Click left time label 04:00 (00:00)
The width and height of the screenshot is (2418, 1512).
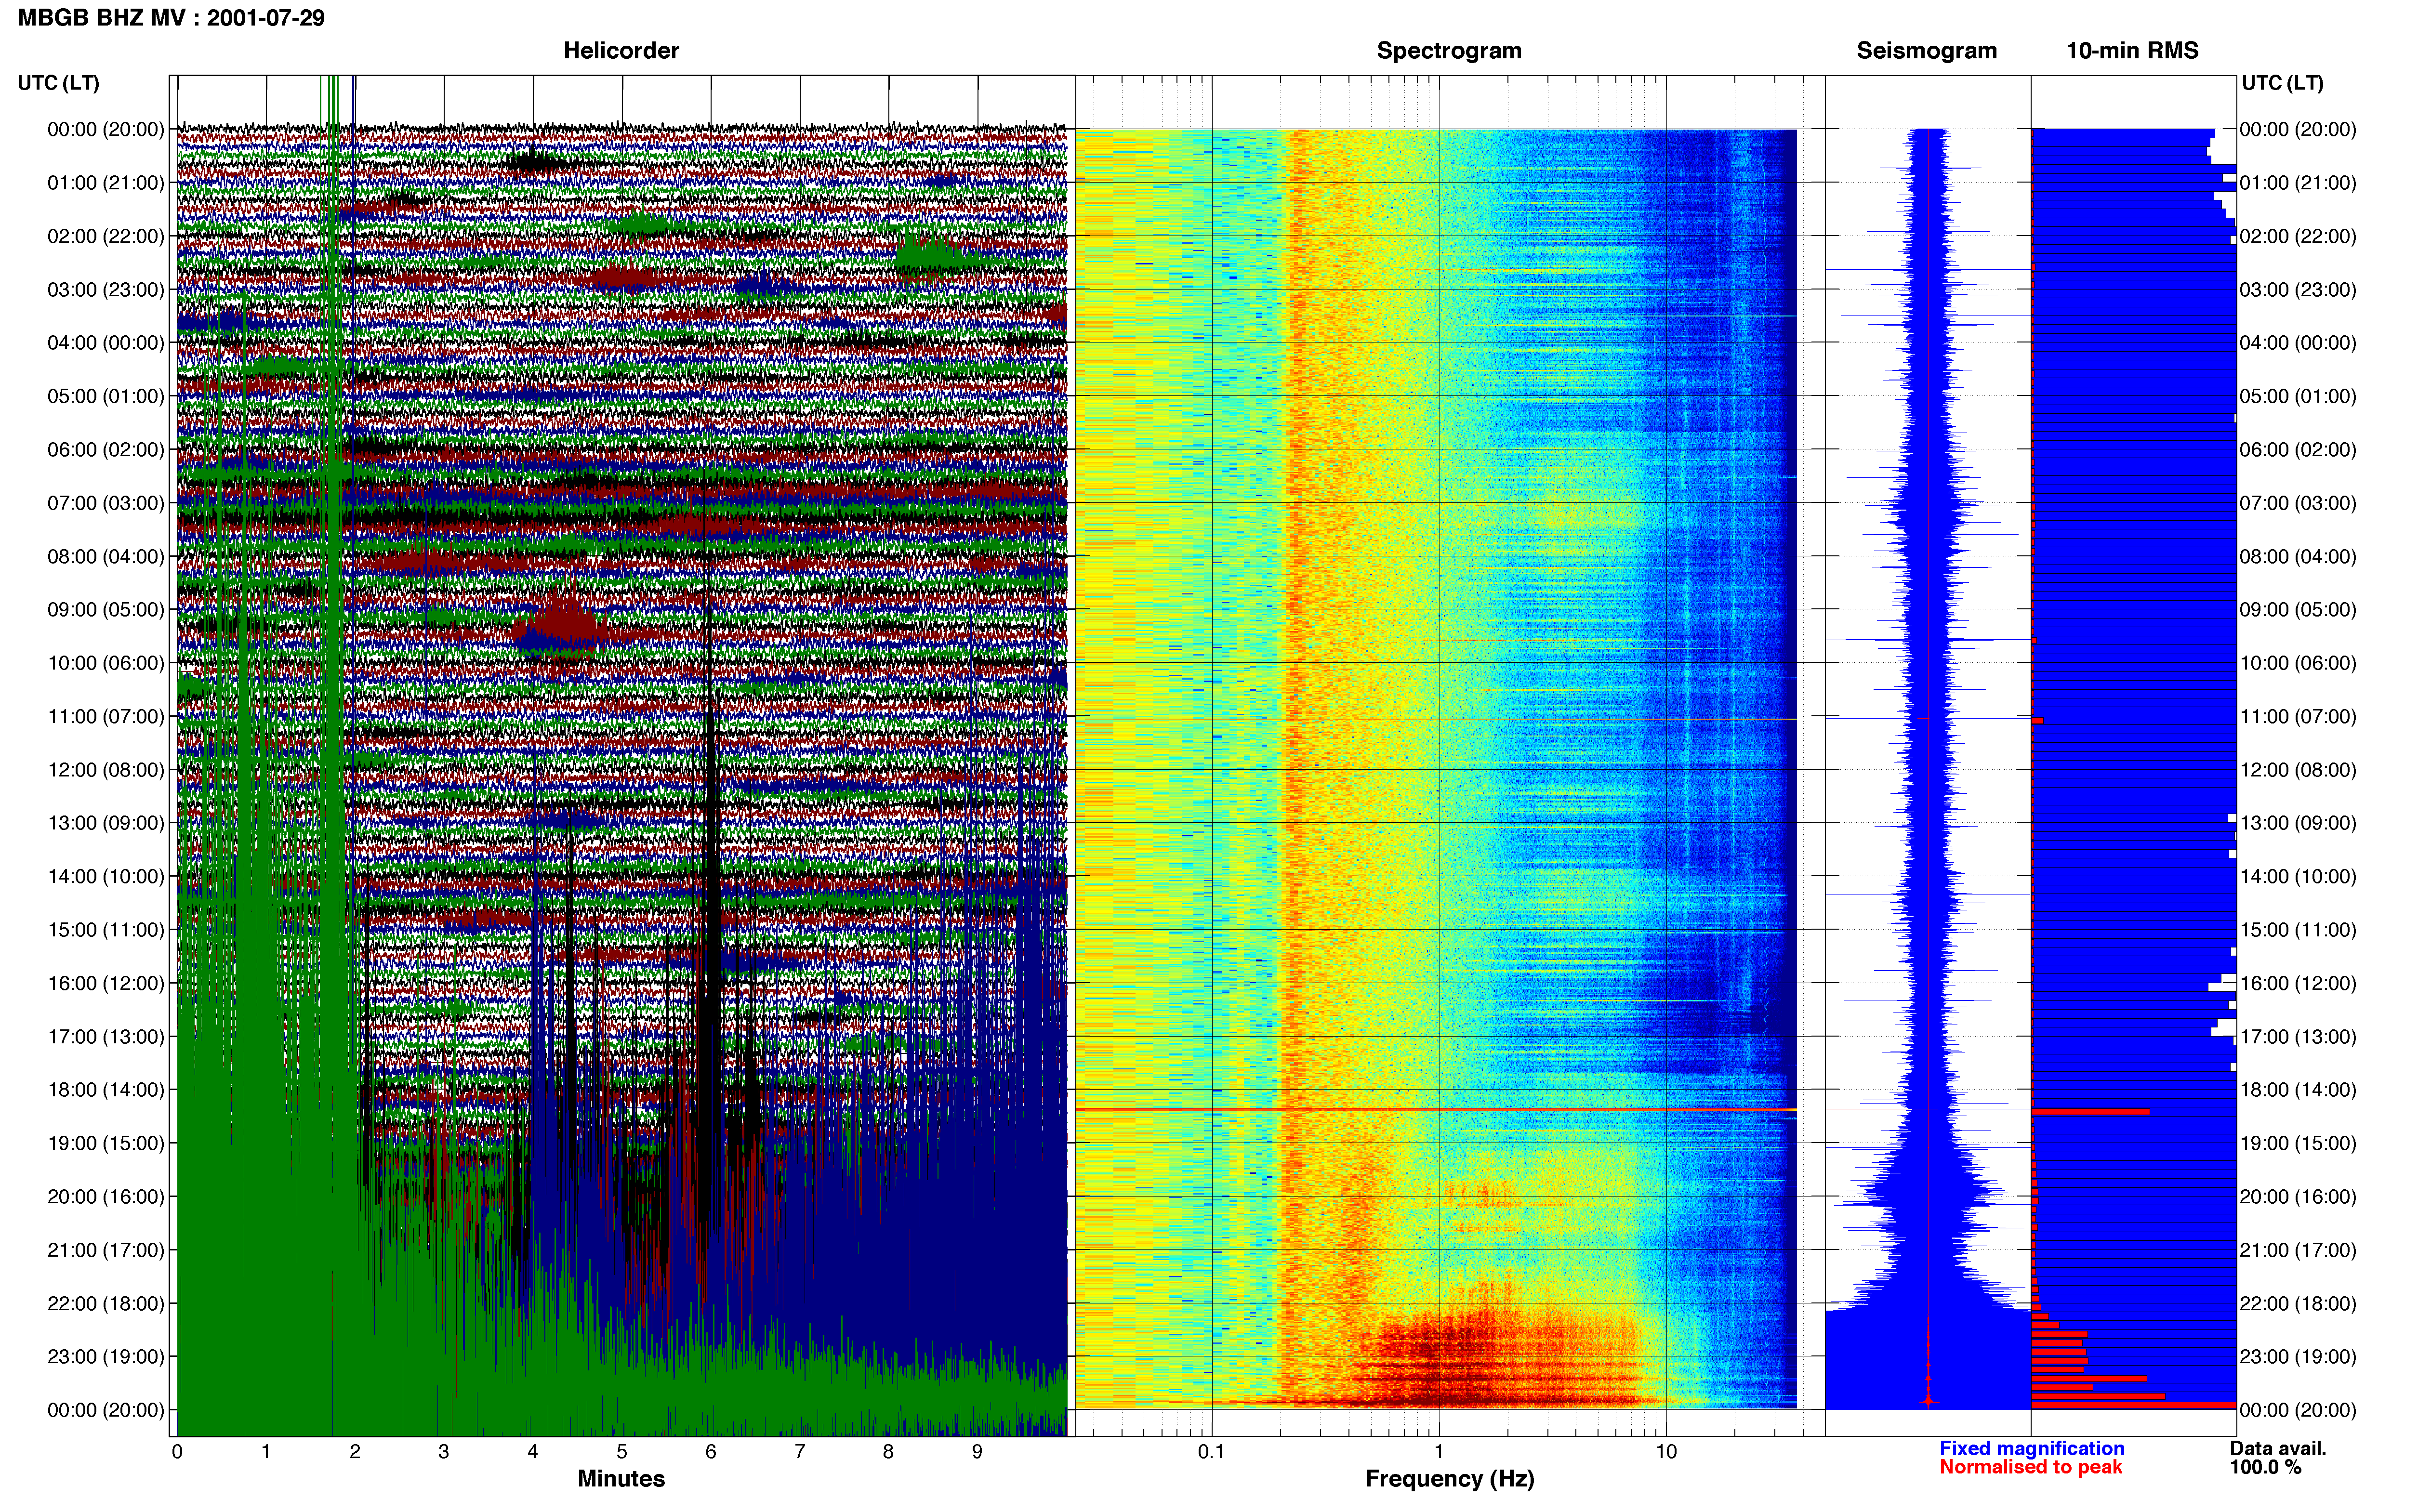click(x=106, y=343)
